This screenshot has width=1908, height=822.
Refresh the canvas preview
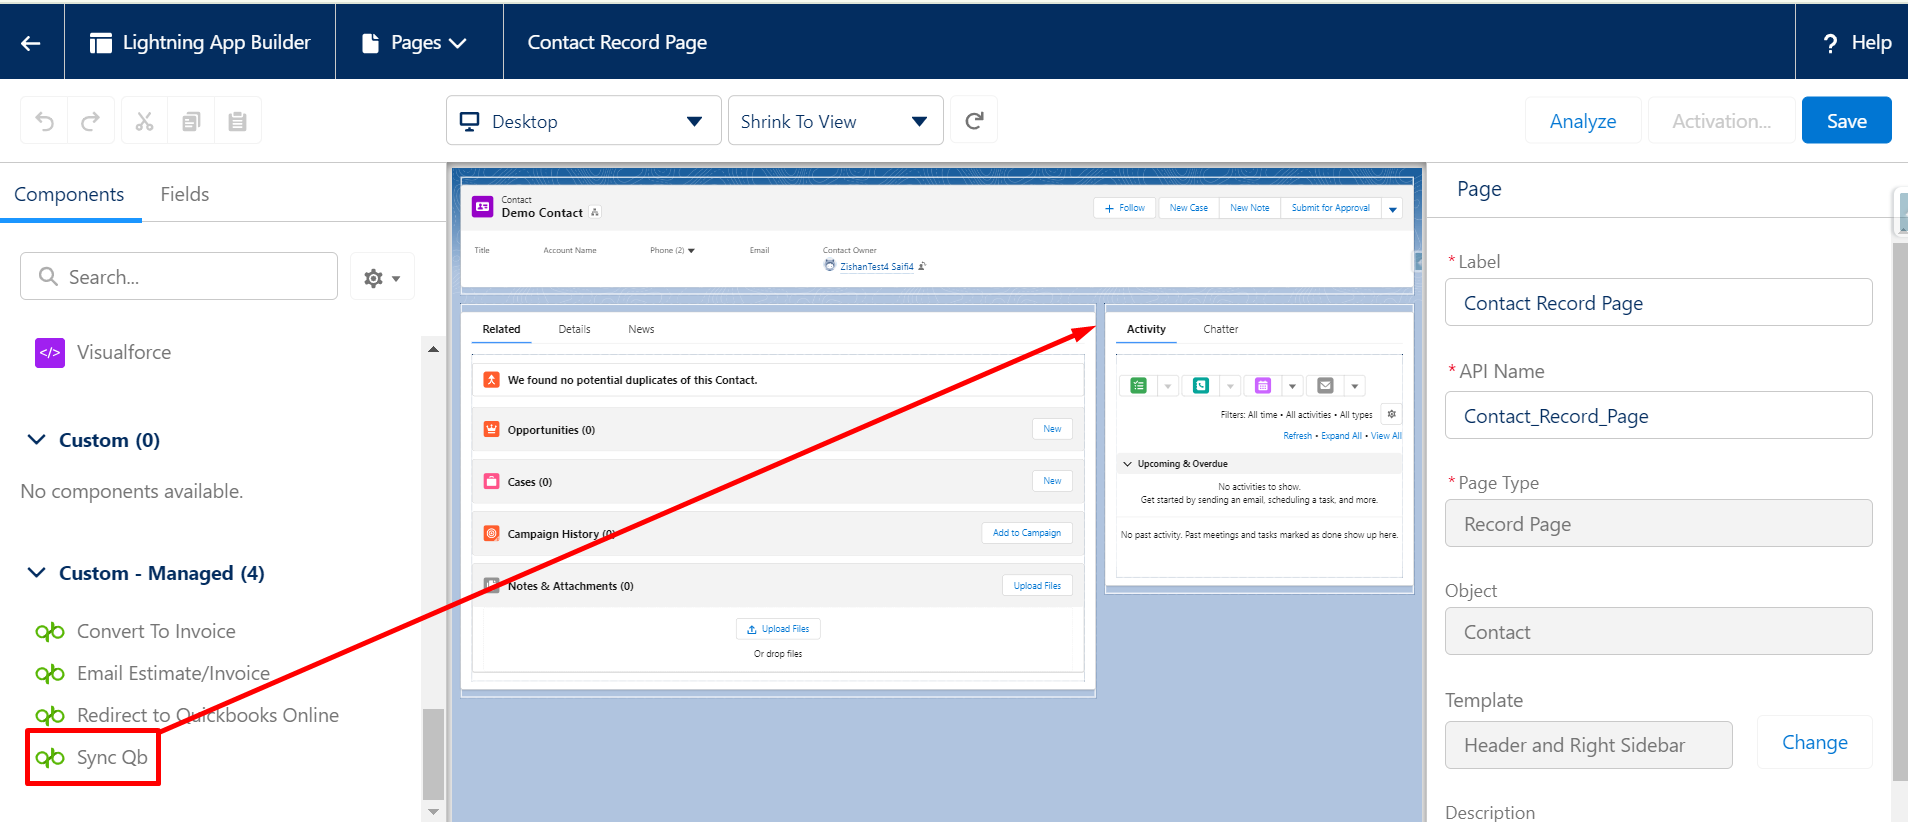tap(974, 121)
